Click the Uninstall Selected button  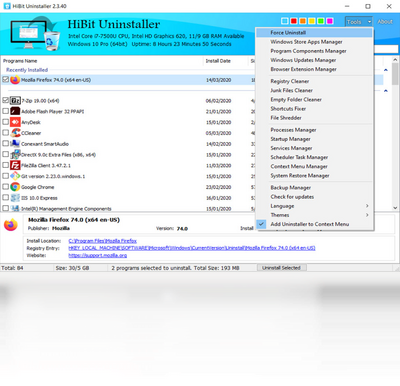(281, 268)
